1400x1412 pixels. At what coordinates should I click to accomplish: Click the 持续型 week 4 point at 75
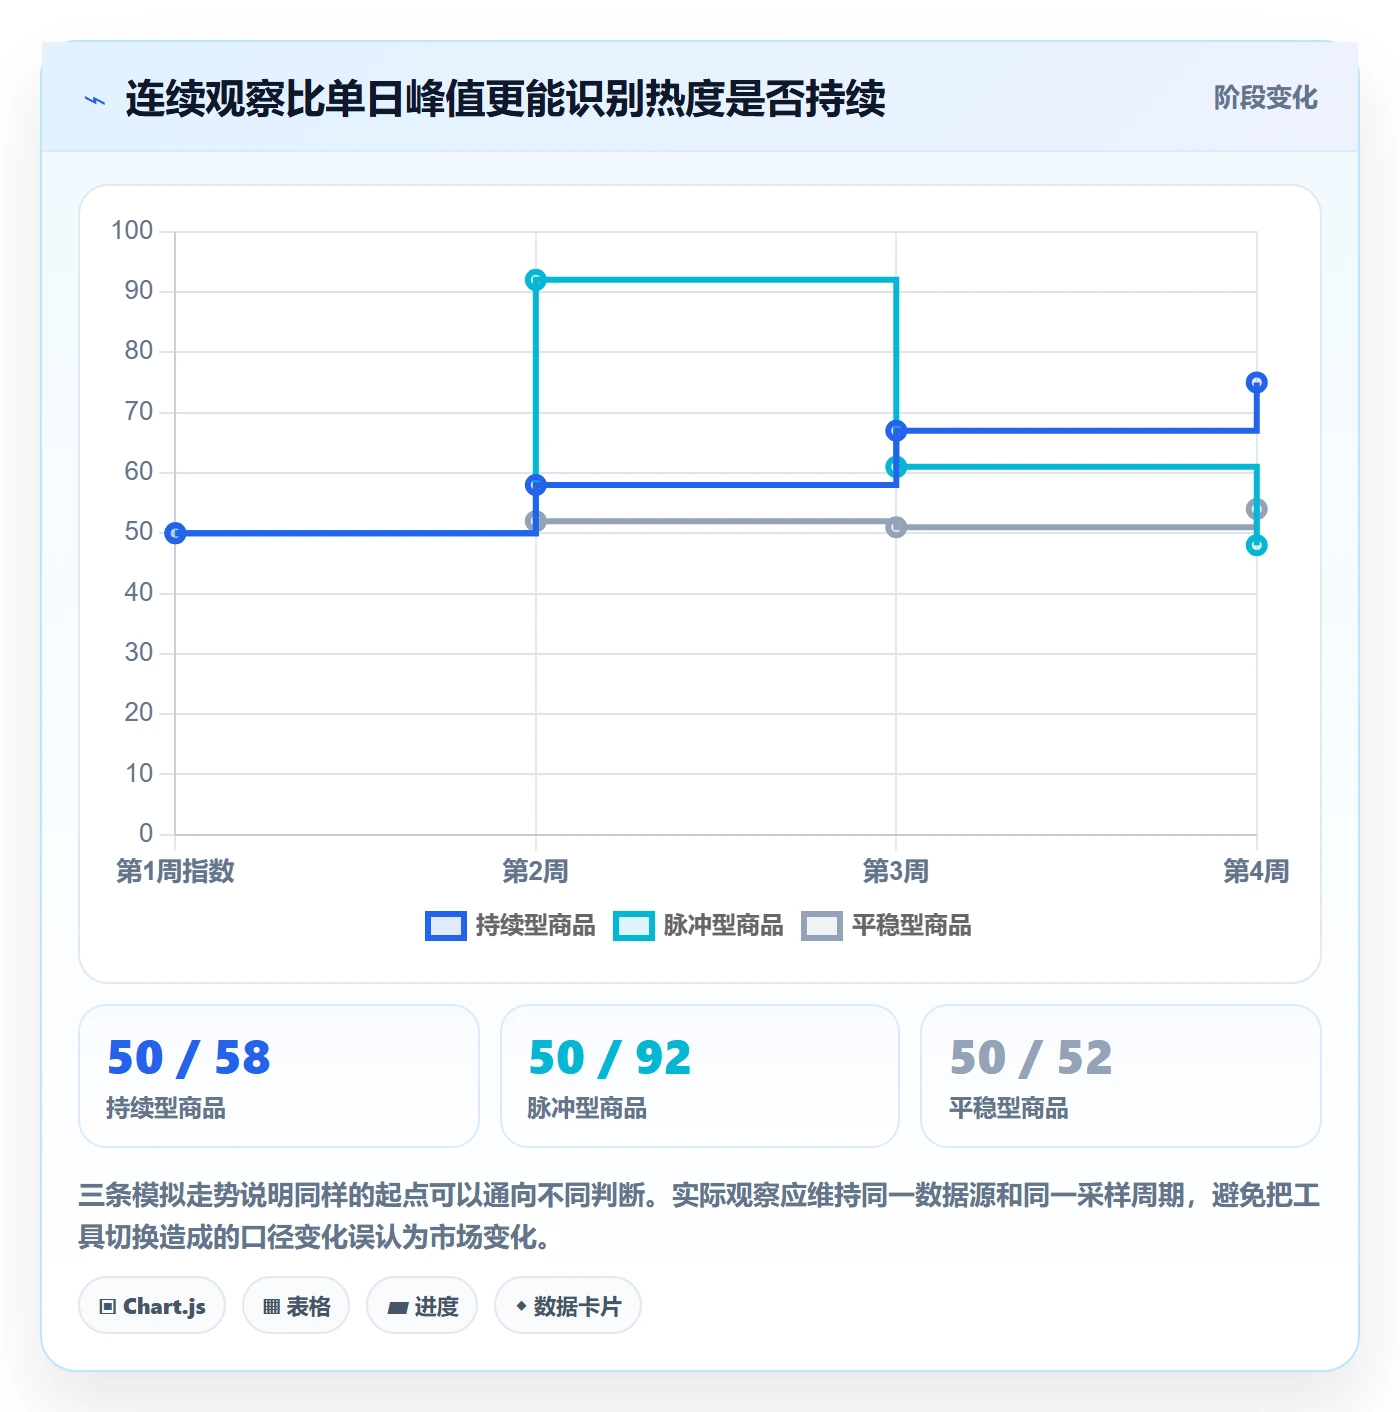tap(1257, 383)
